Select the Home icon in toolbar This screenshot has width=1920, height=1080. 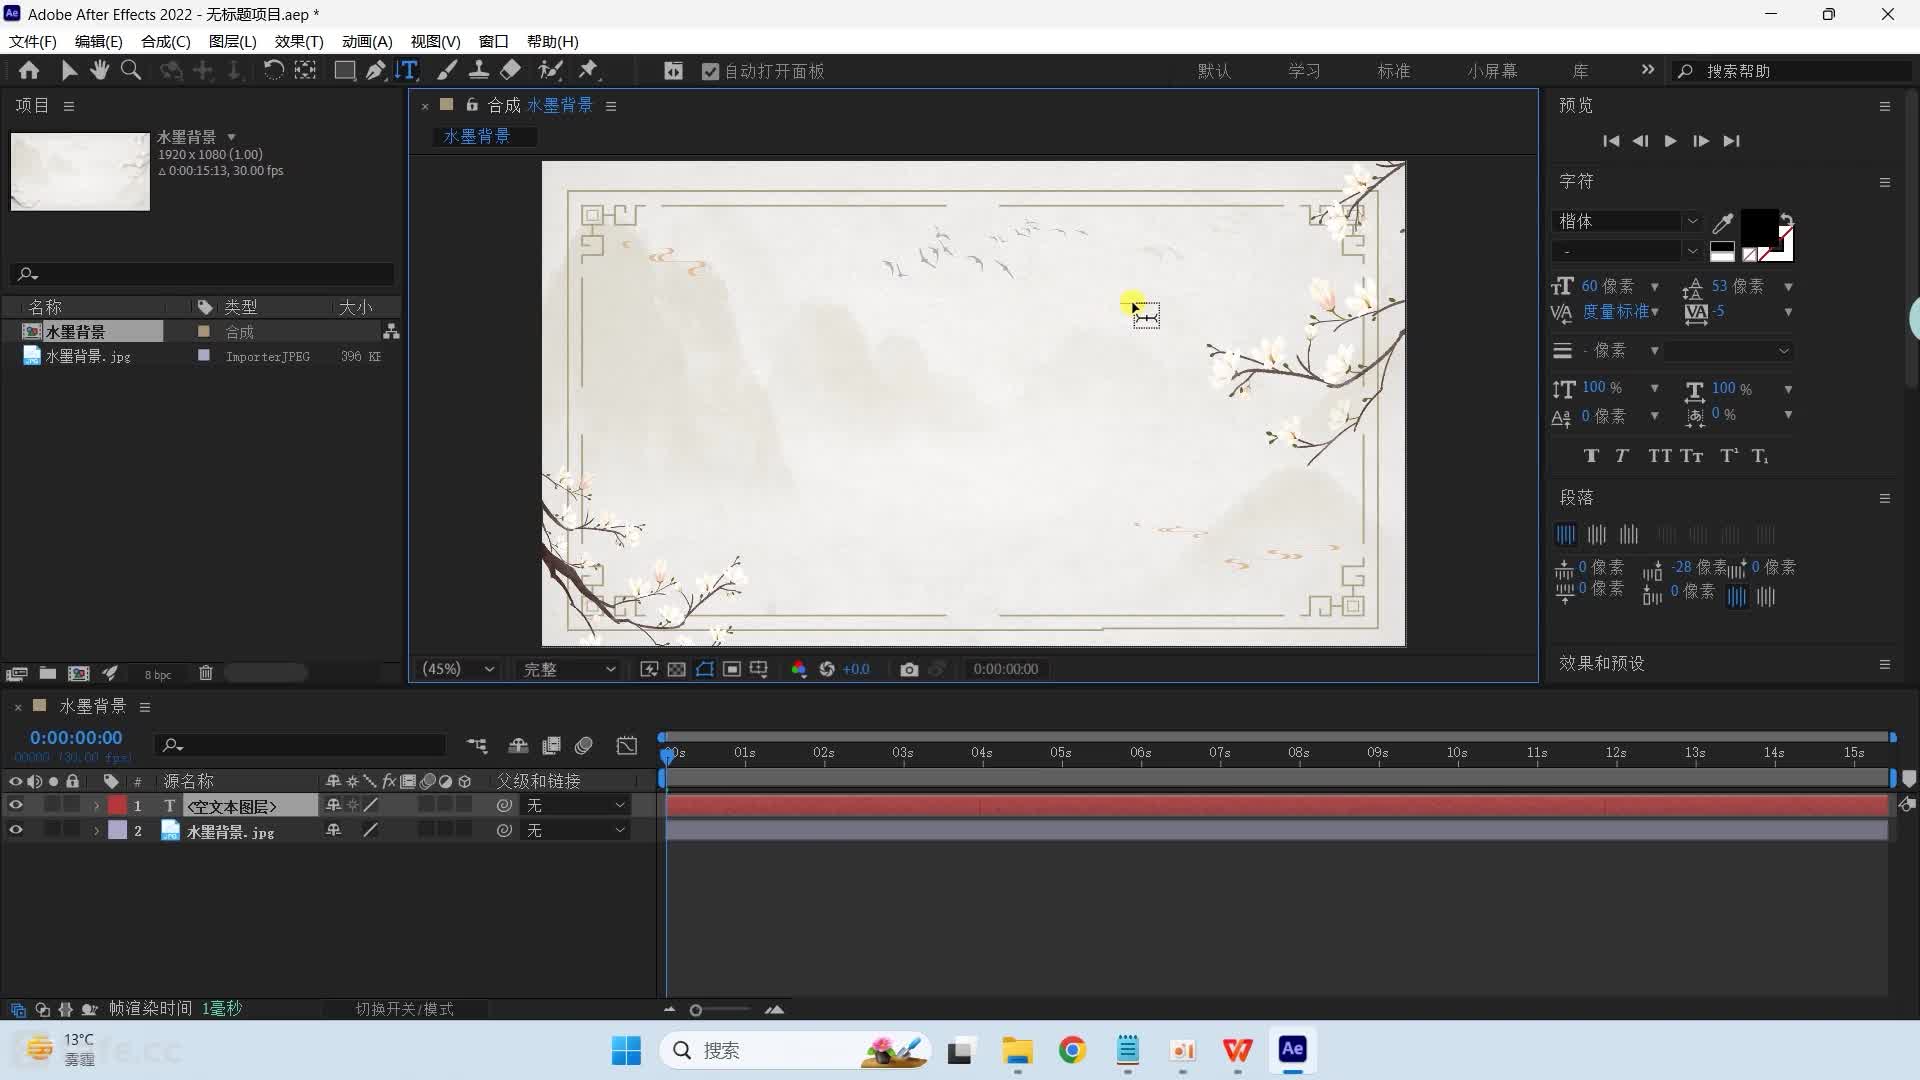[29, 70]
